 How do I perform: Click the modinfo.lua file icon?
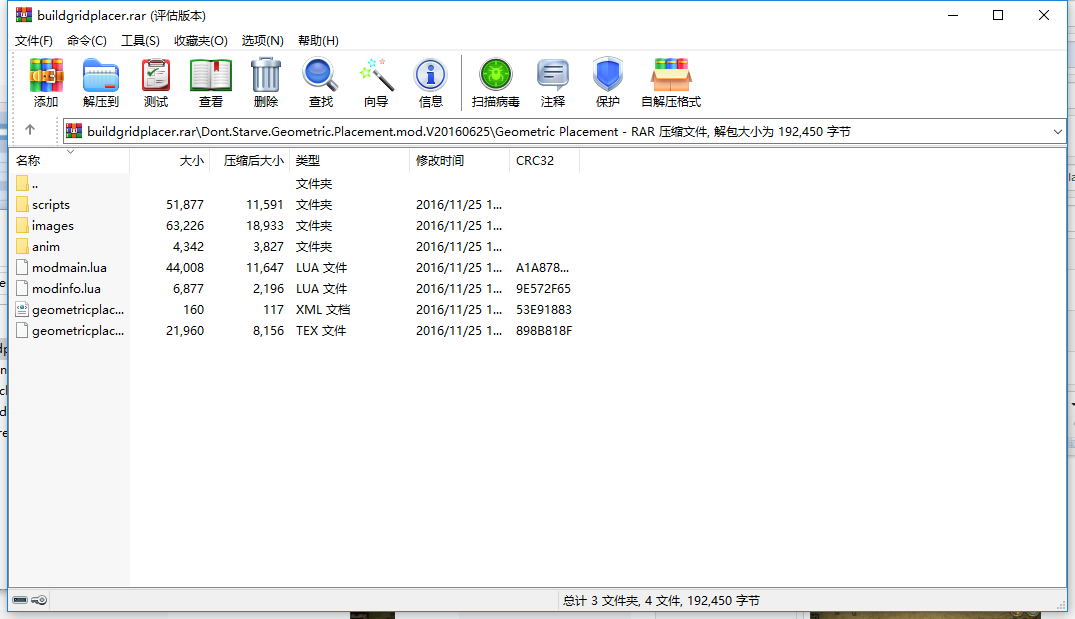(22, 288)
